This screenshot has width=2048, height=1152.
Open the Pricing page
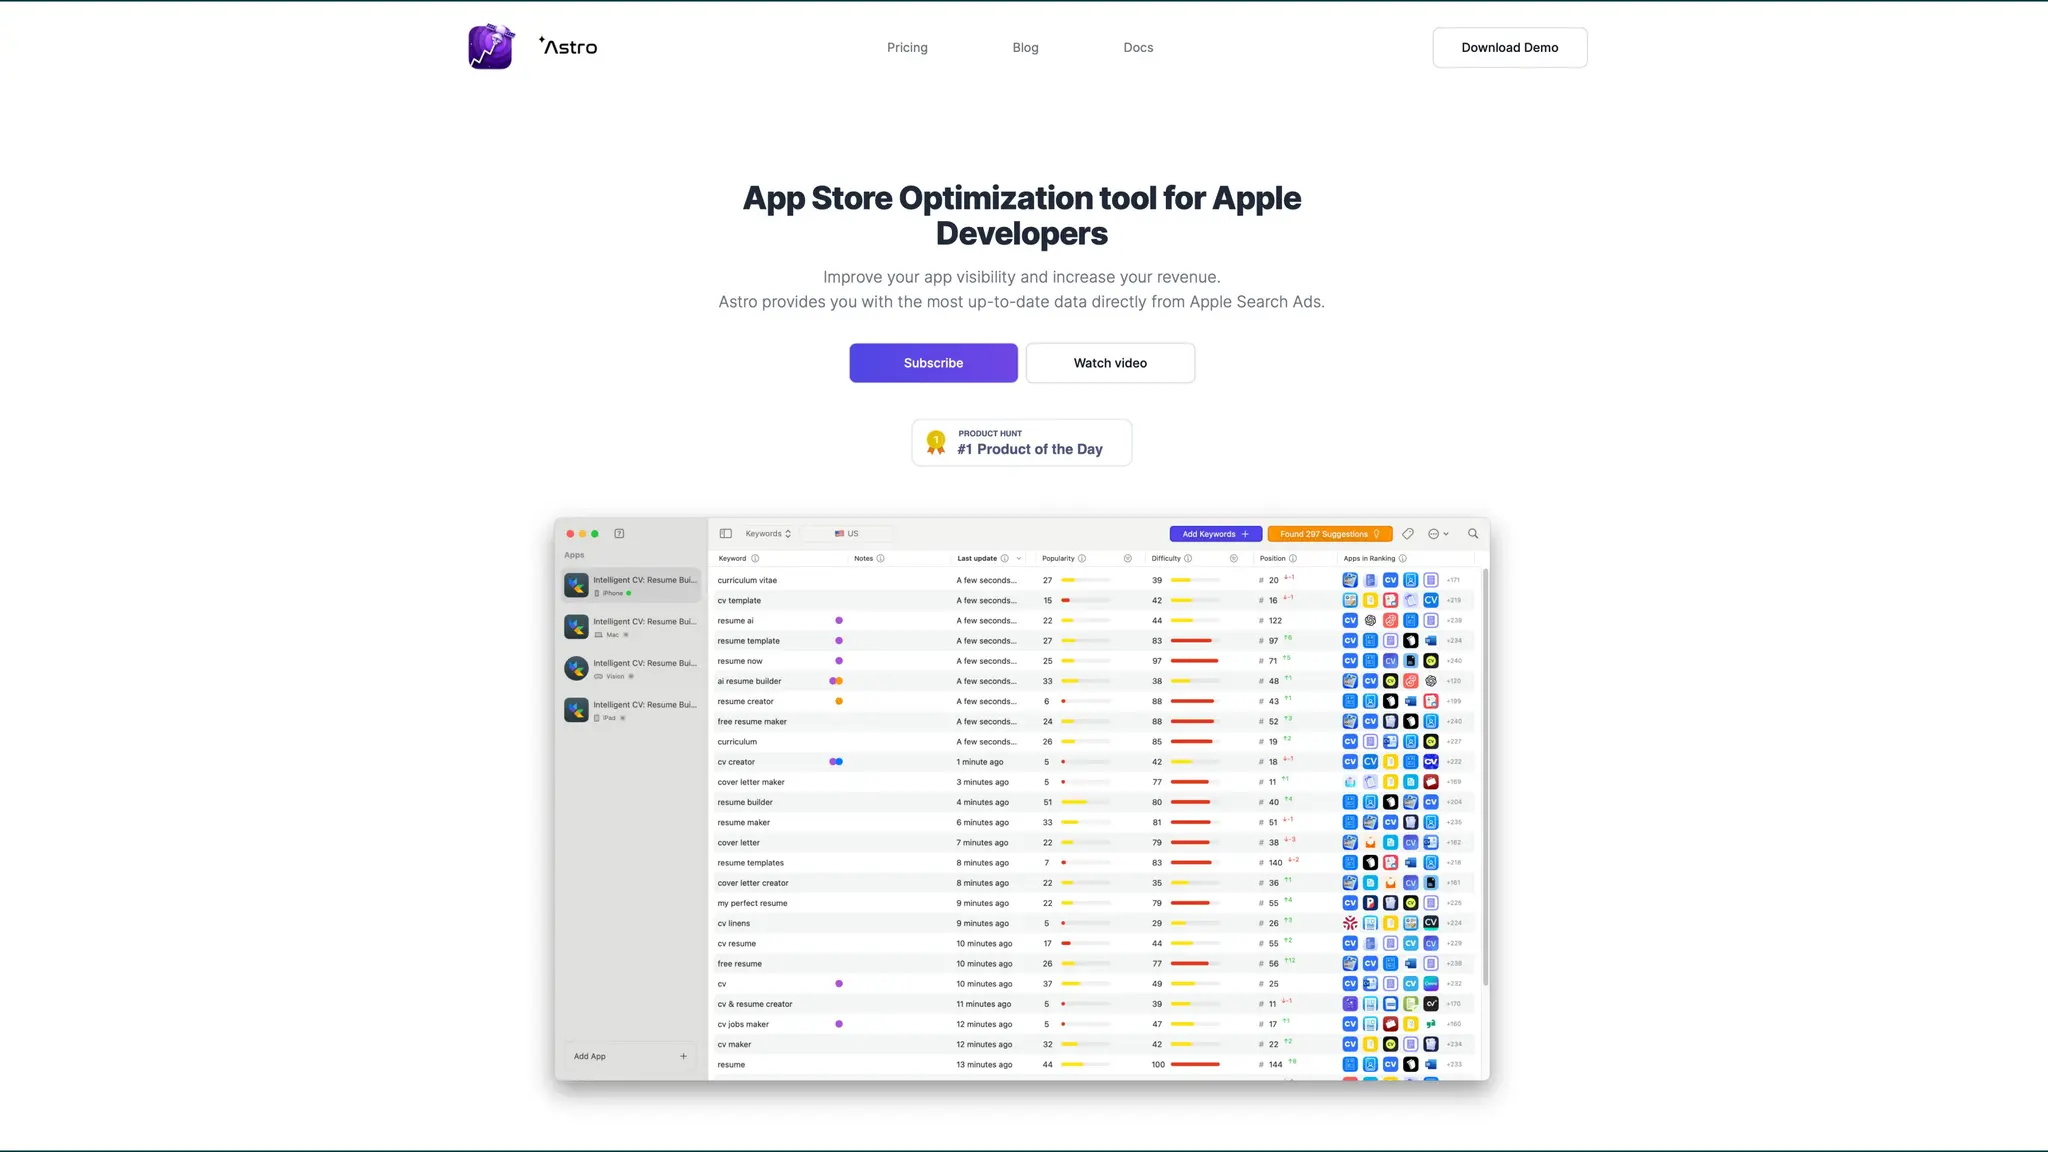pos(907,48)
